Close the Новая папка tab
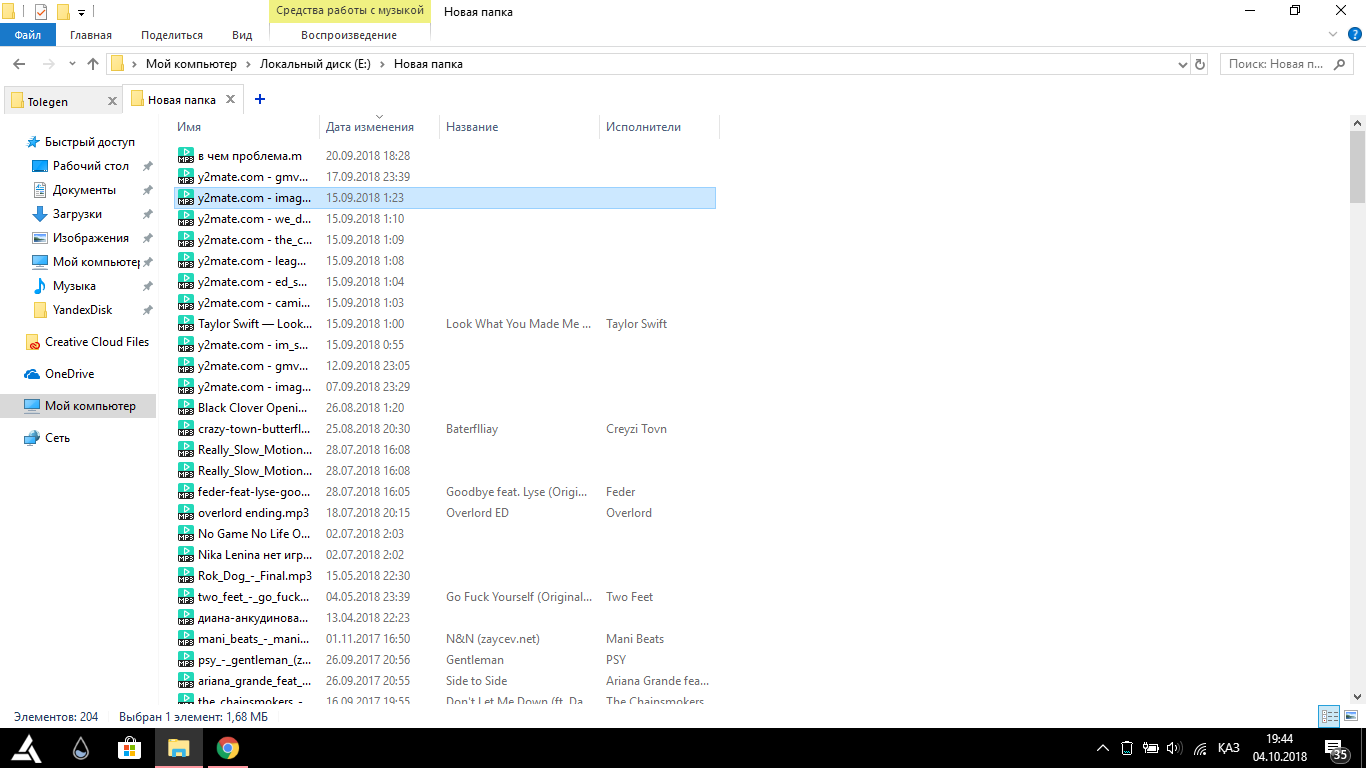 (x=230, y=100)
